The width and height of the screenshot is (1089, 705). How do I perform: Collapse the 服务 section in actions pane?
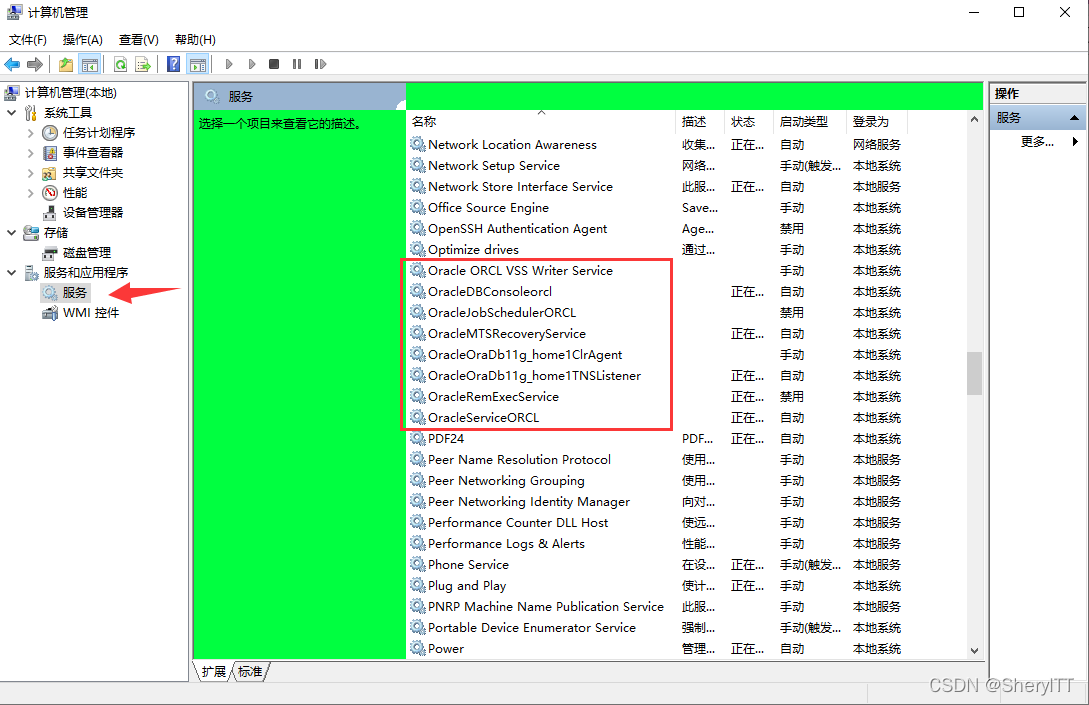tap(1074, 118)
